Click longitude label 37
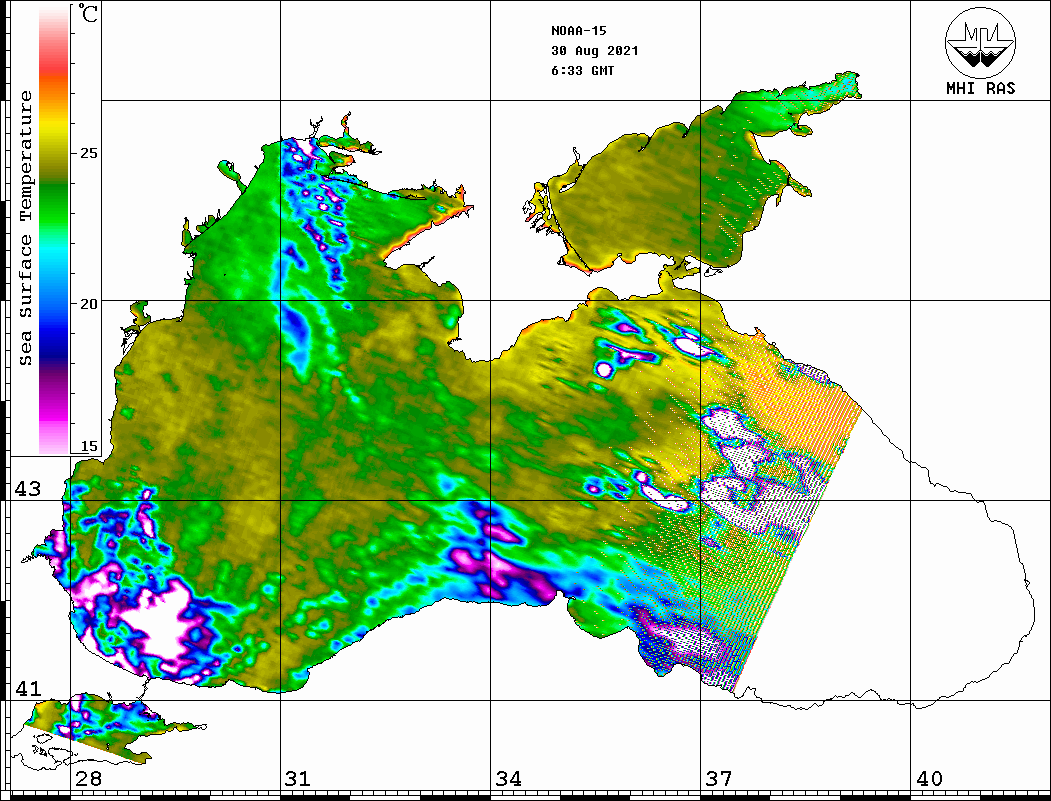 click(x=719, y=779)
